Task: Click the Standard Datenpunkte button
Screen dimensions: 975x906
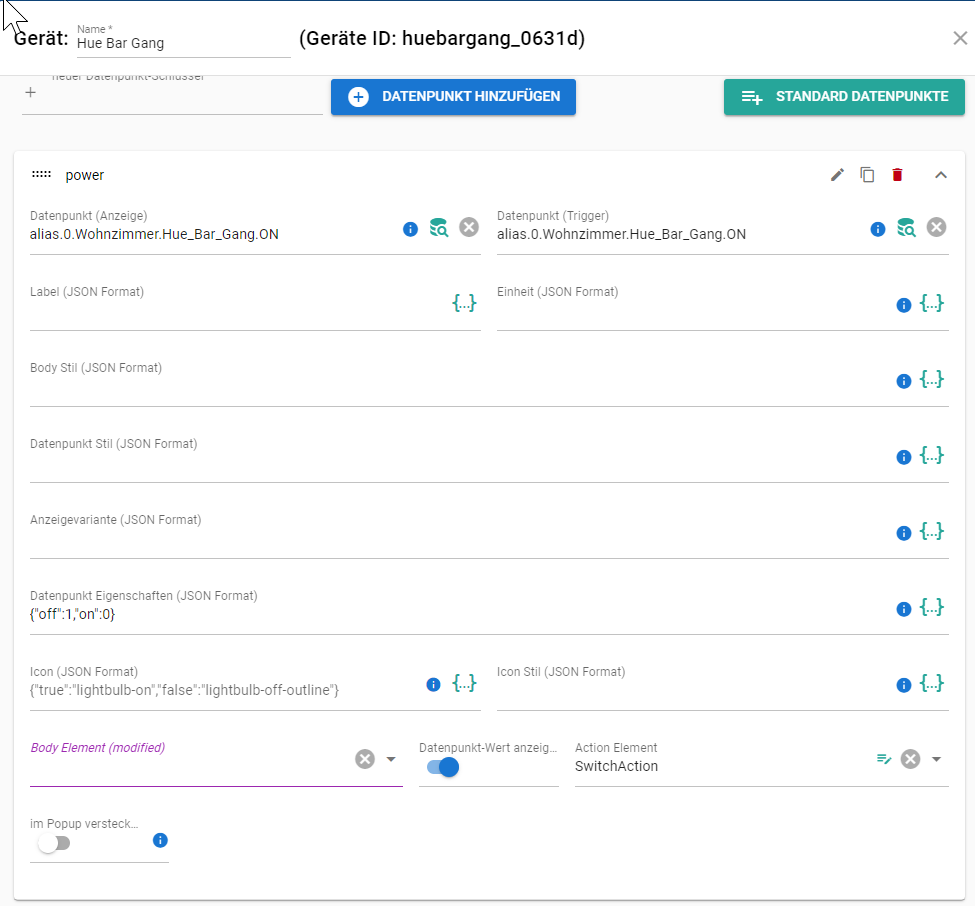Action: coord(844,97)
